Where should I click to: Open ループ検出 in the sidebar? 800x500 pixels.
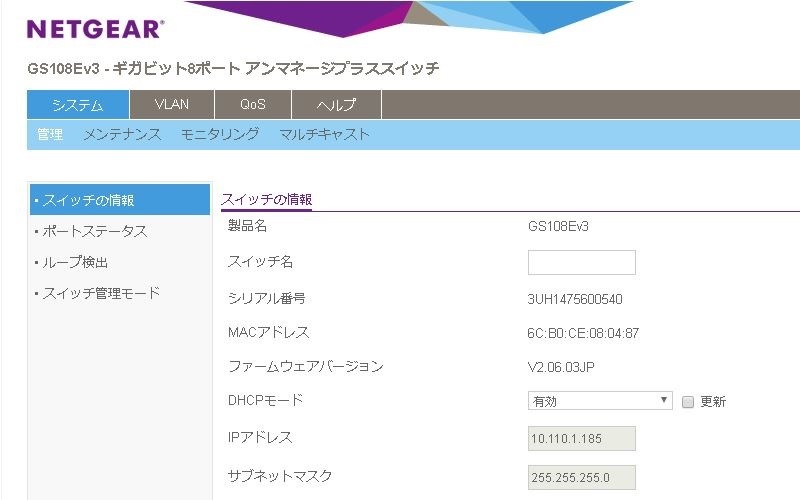click(x=75, y=263)
